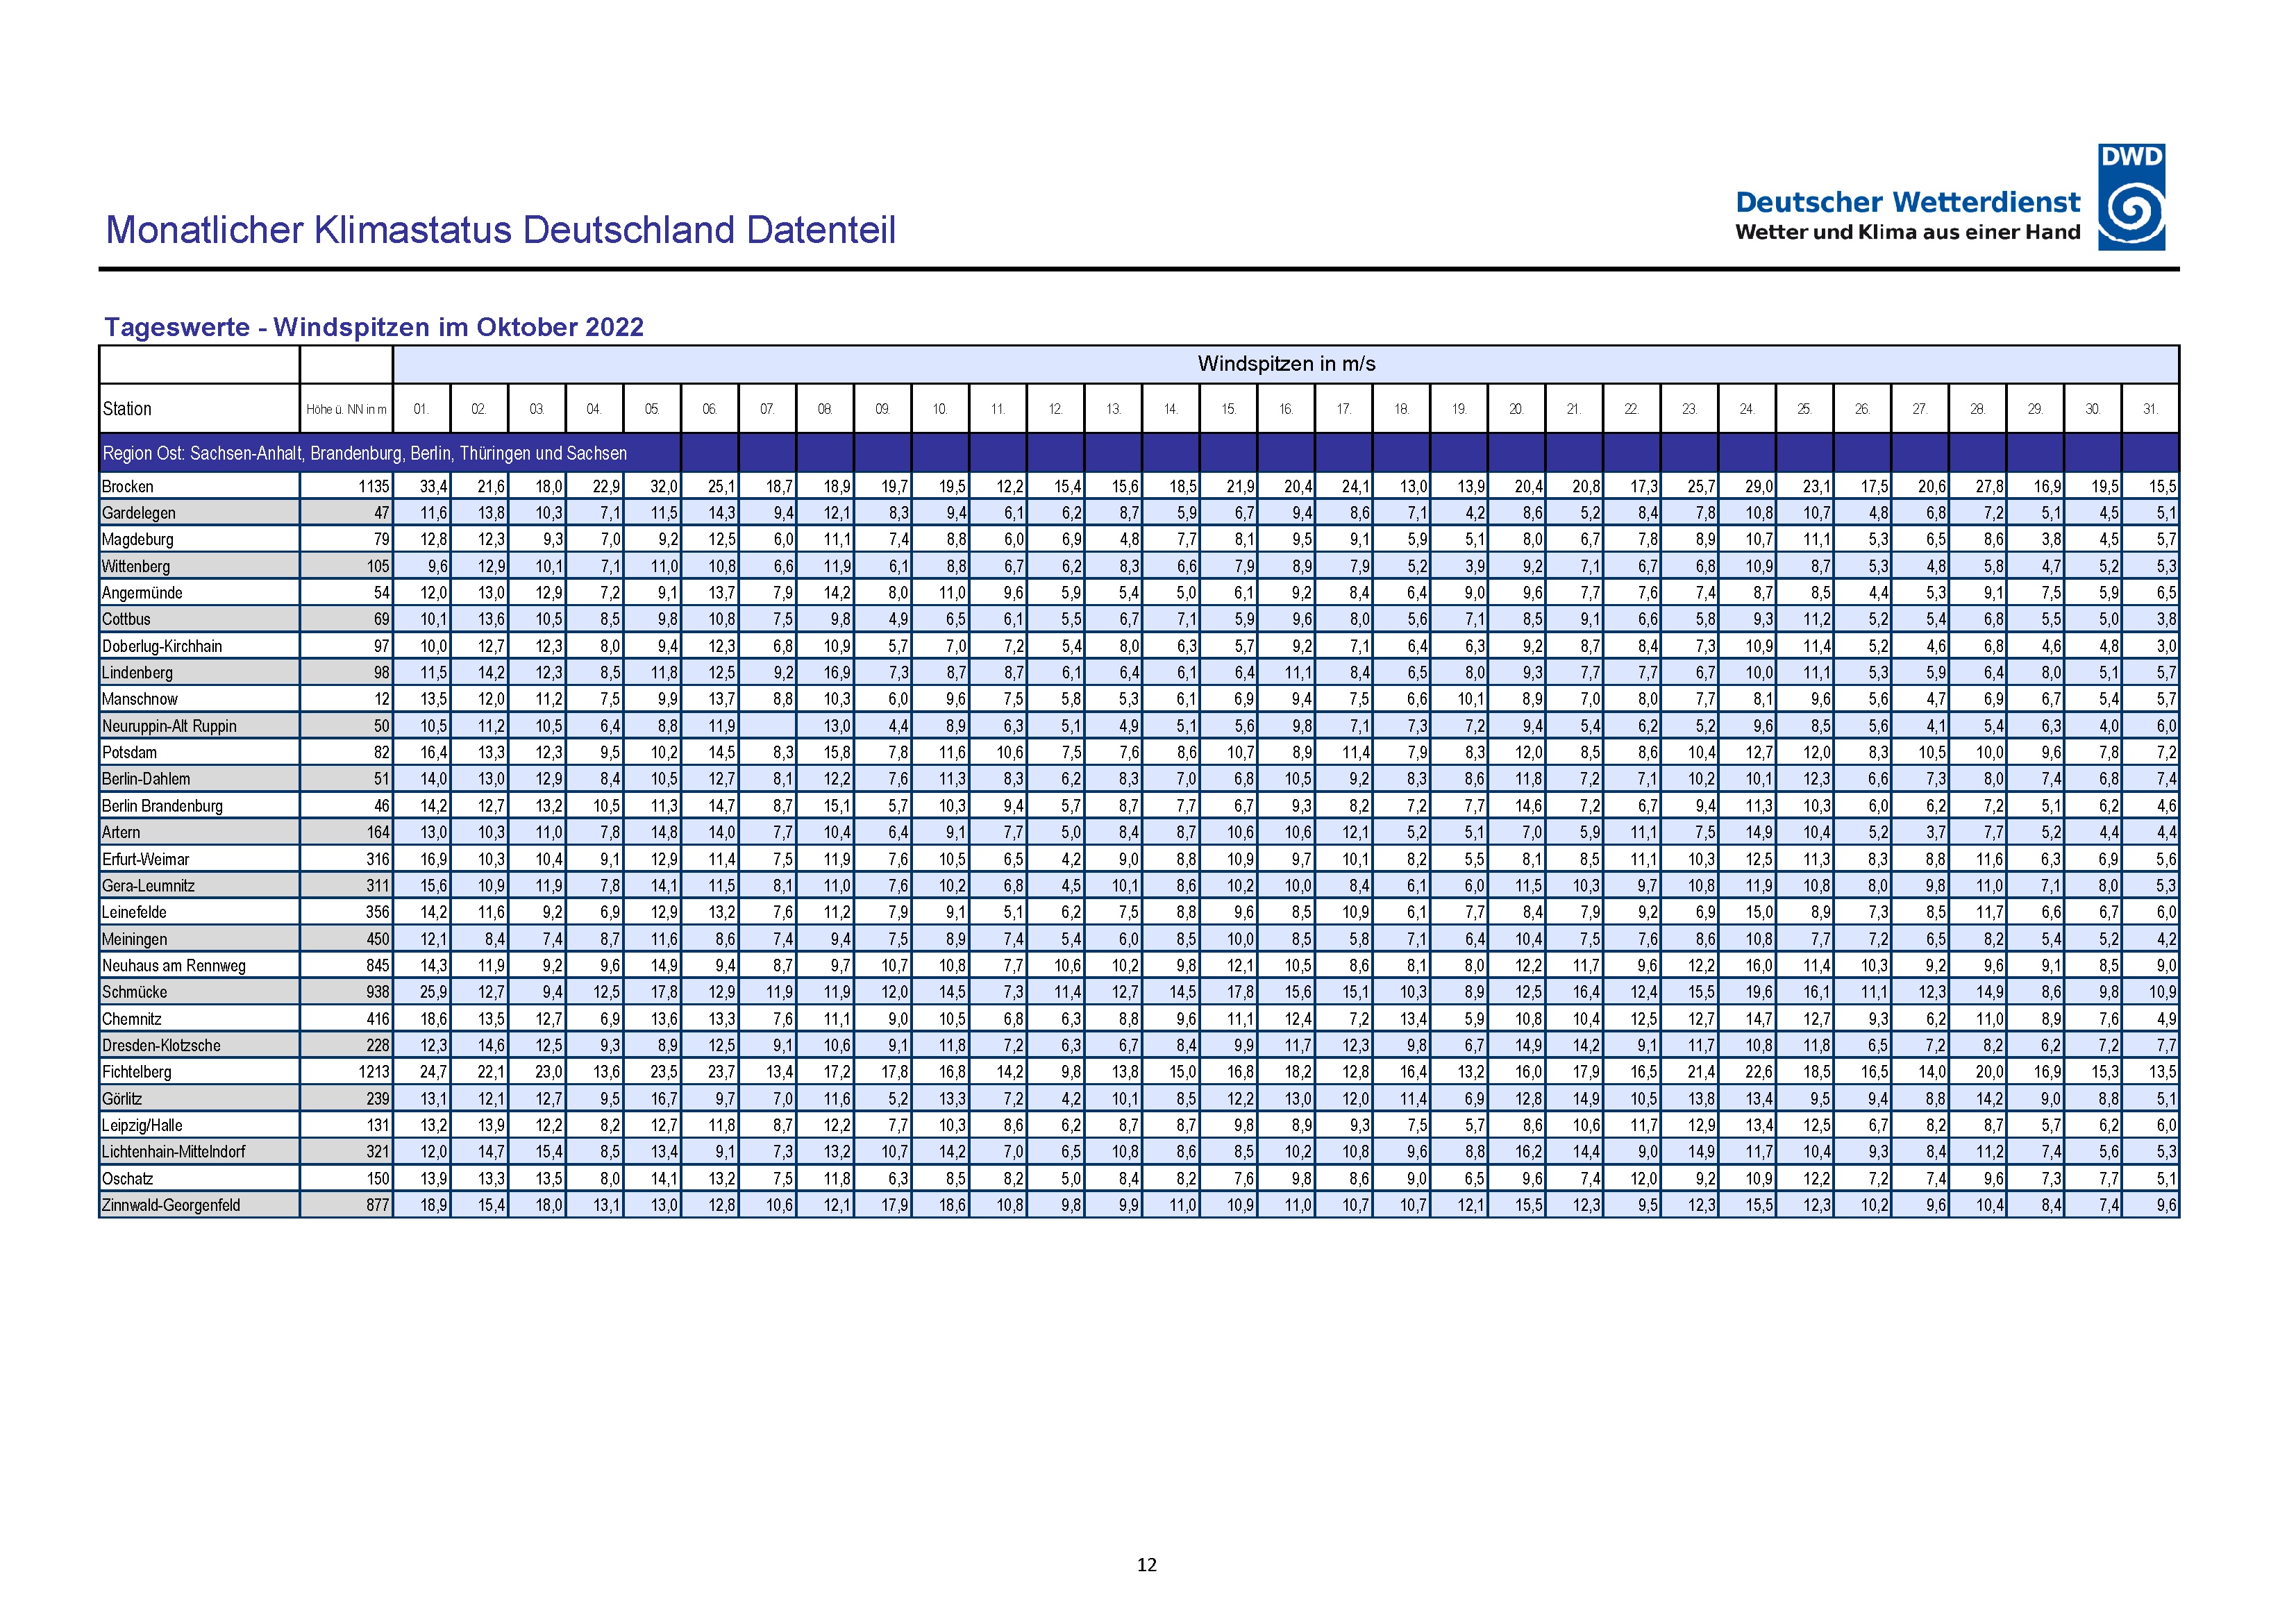
Task: Click the 'Leipzig/Halle' station name
Action: tap(142, 1126)
